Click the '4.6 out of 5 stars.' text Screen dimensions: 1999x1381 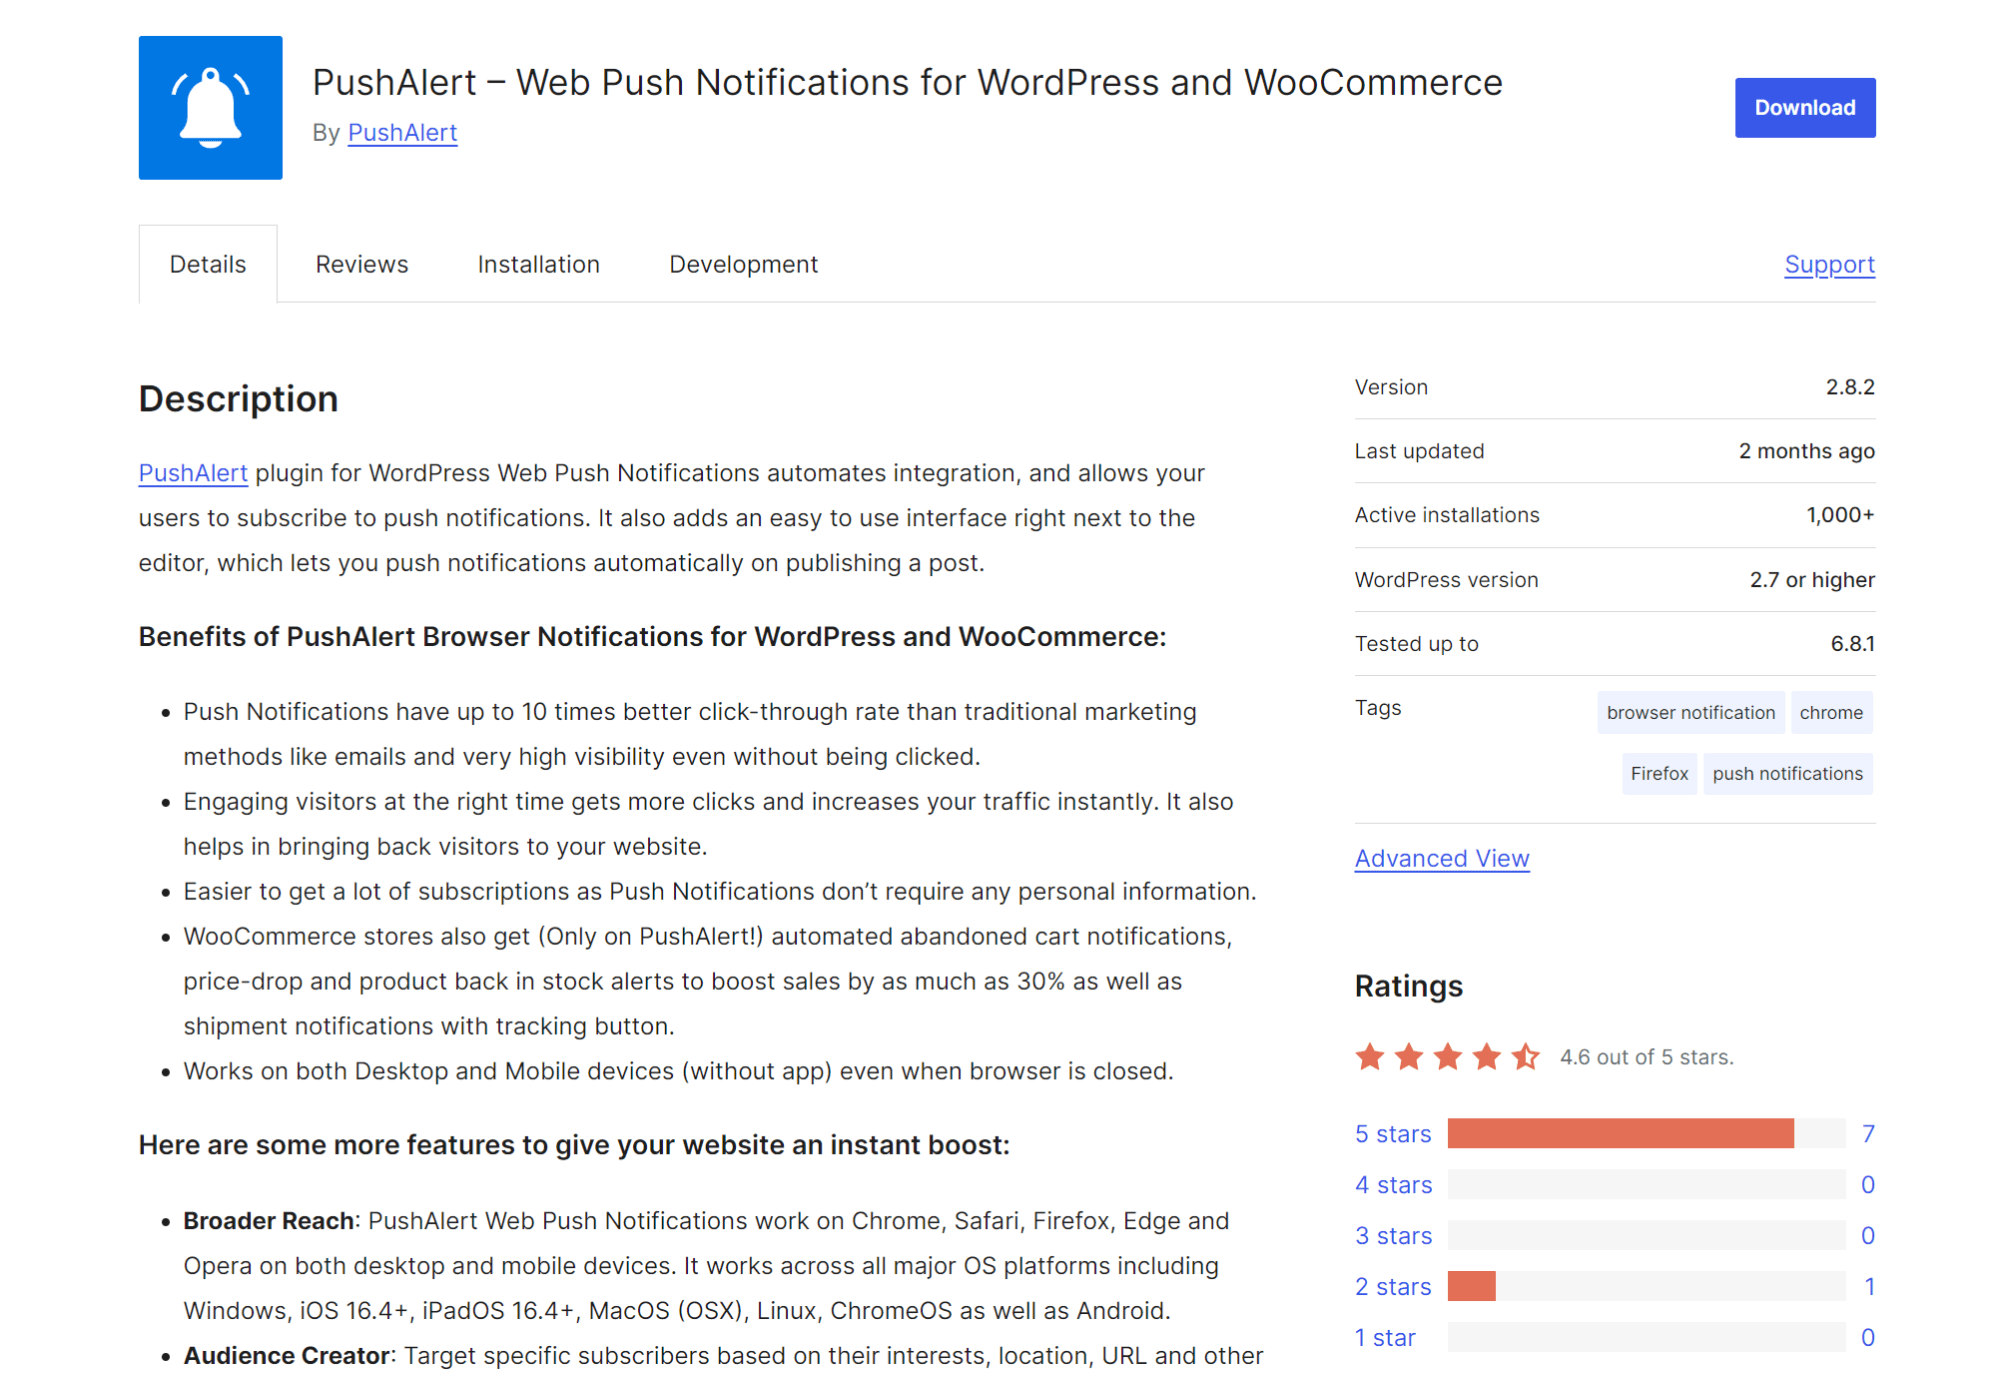click(1646, 1057)
